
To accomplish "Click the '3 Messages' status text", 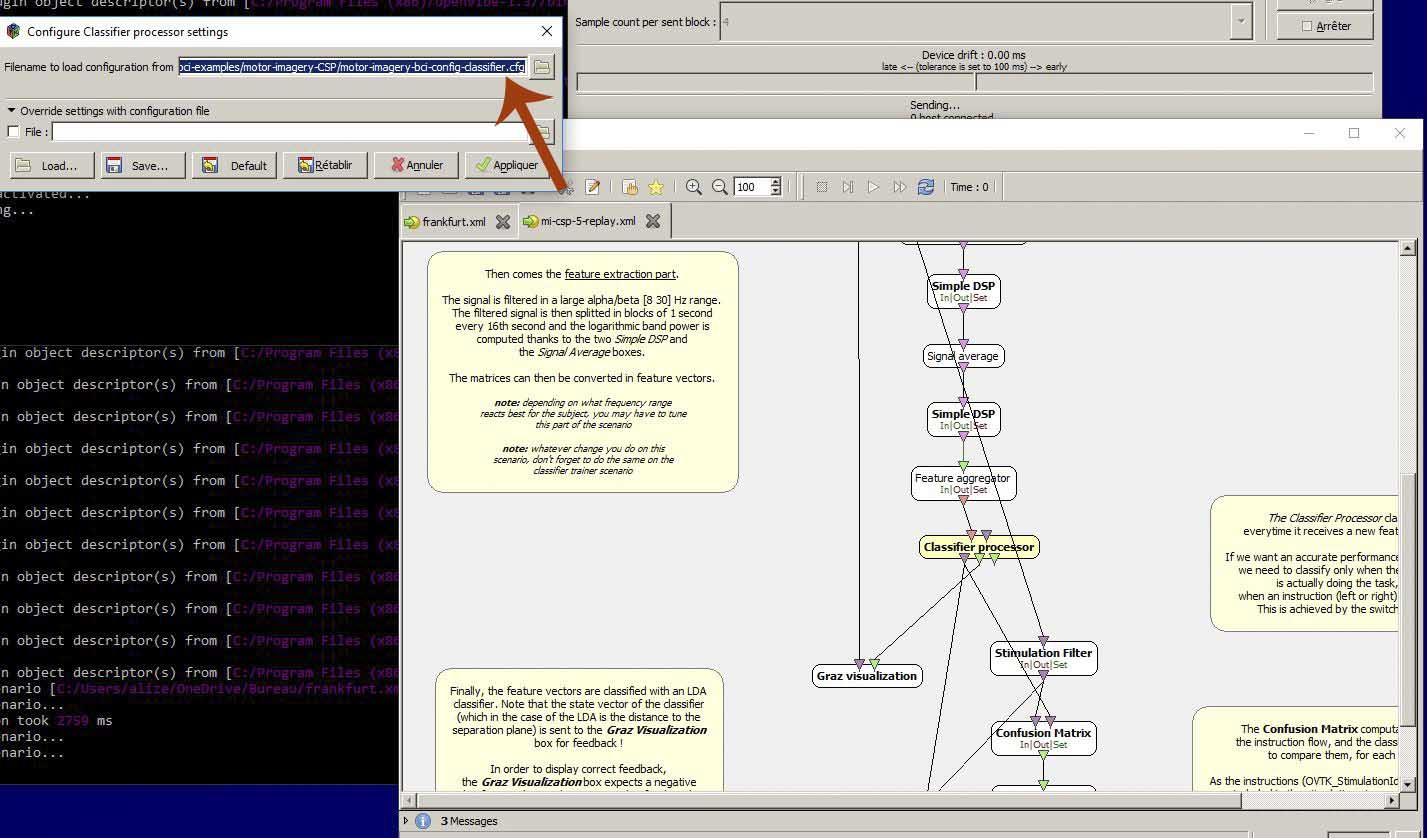I will click(469, 821).
